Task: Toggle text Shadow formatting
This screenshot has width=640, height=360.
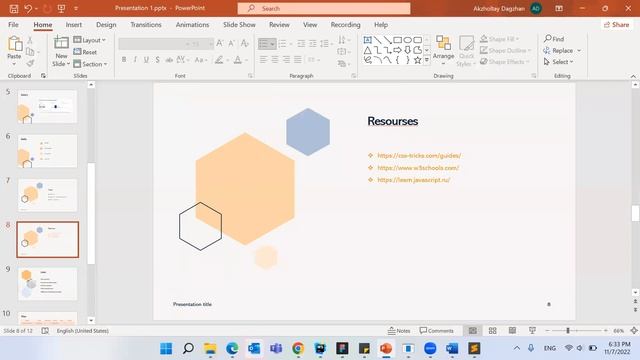Action: pos(158,60)
